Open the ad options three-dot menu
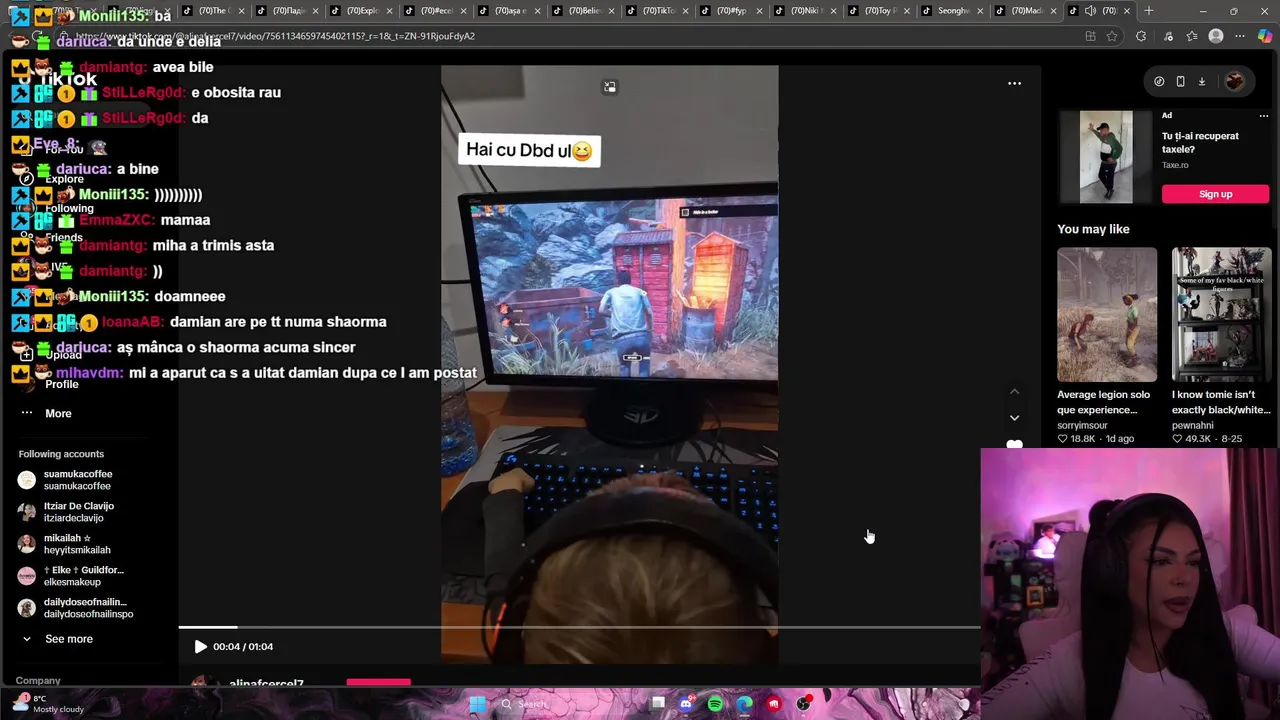 coord(1263,116)
